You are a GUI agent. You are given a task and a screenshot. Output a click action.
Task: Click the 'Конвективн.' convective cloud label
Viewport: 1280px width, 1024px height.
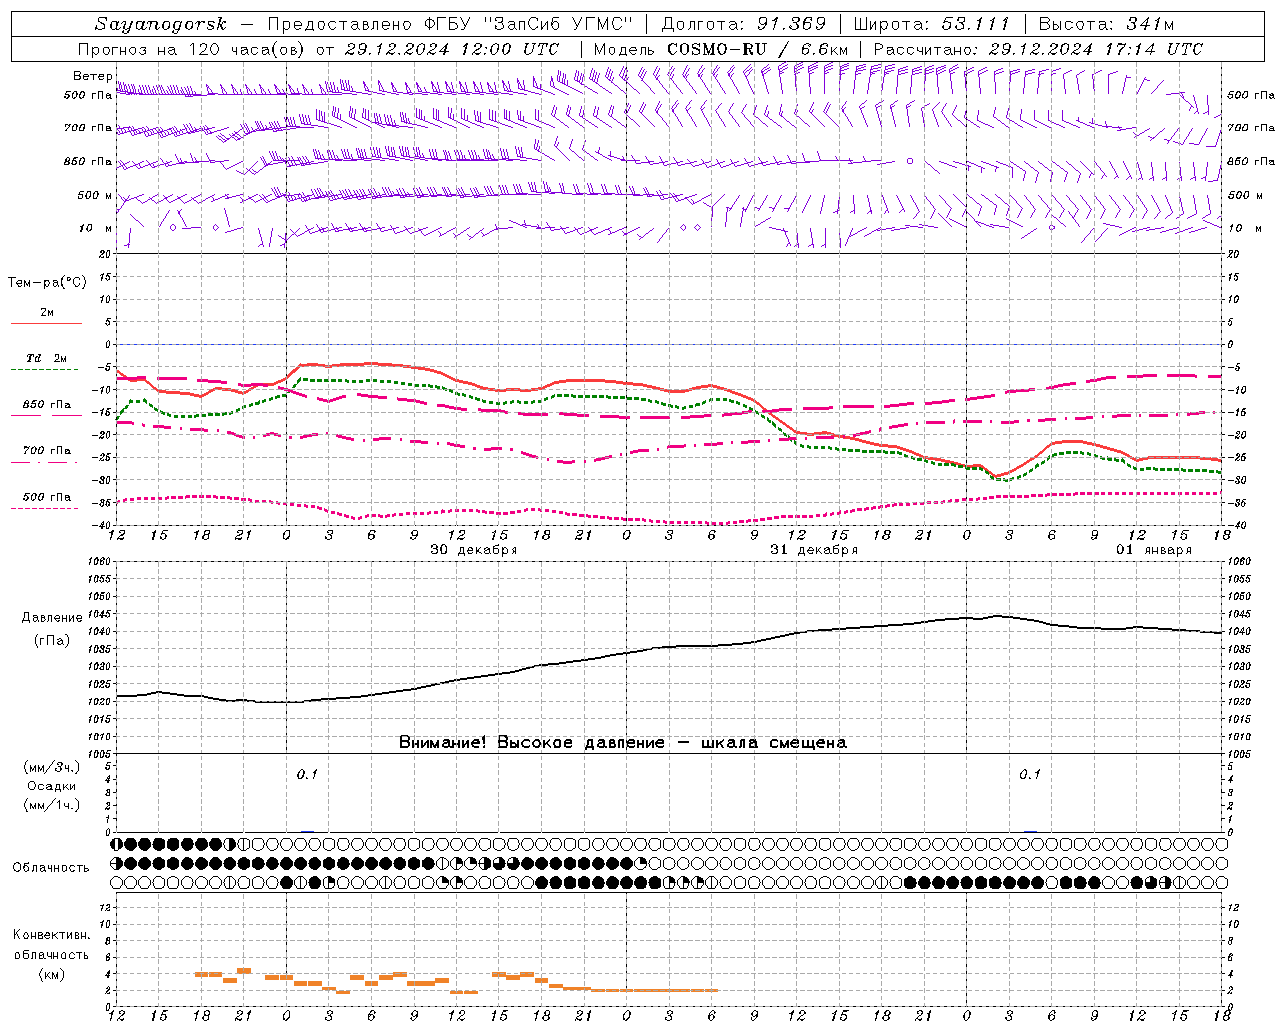tap(52, 935)
